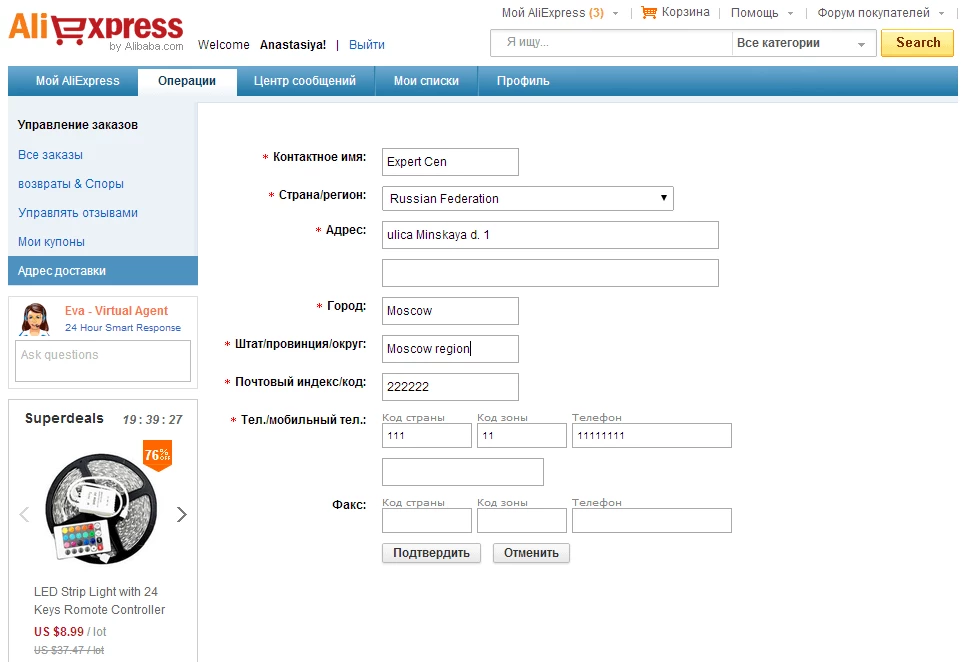Click the yellow Search button
Image resolution: width=980 pixels, height=662 pixels.
tap(917, 43)
